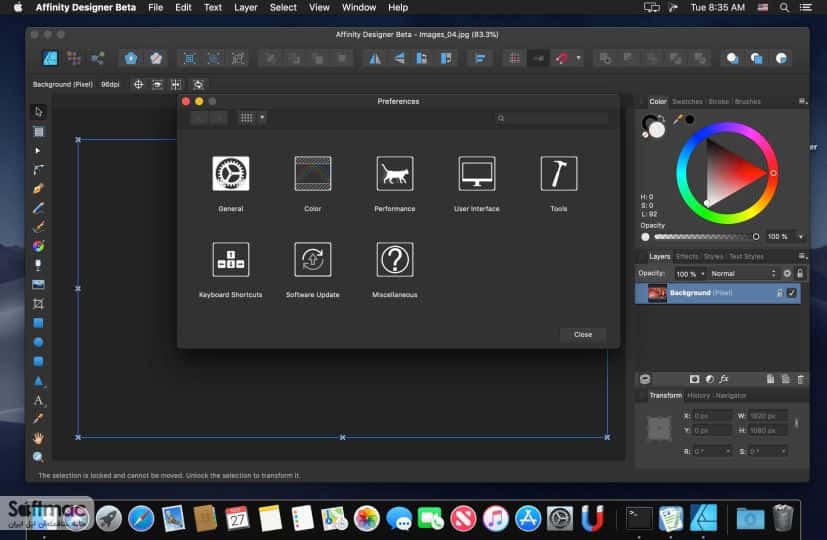This screenshot has width=827, height=540.
Task: Select the Ellipse tool
Action: coord(39,342)
